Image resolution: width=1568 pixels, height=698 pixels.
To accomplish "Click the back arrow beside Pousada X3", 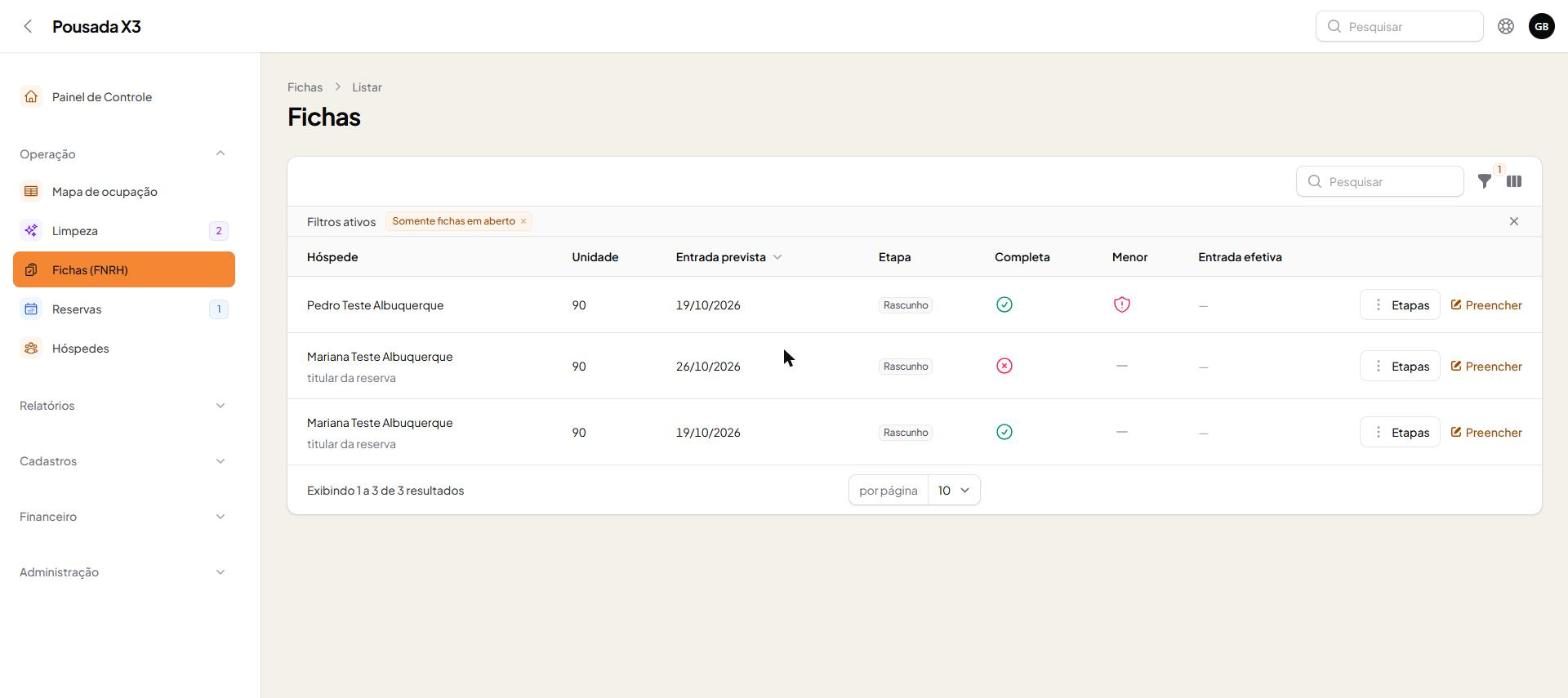I will click(28, 27).
